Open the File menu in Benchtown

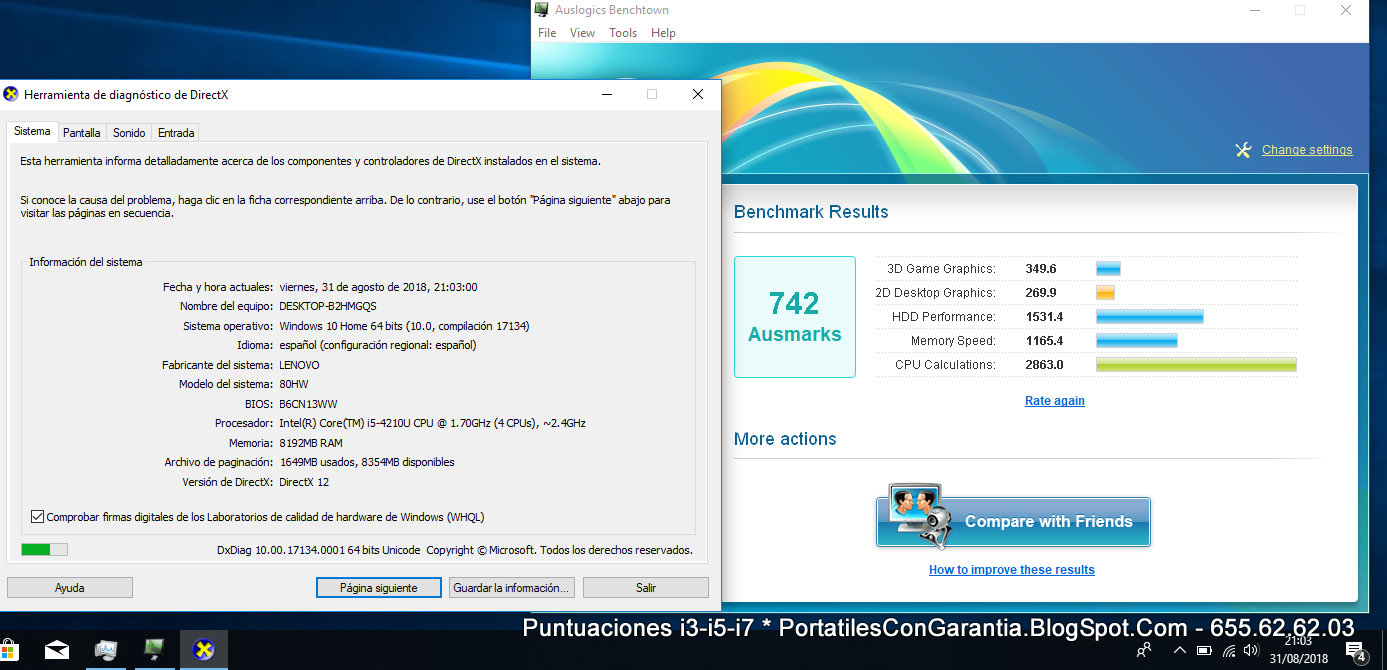tap(547, 33)
